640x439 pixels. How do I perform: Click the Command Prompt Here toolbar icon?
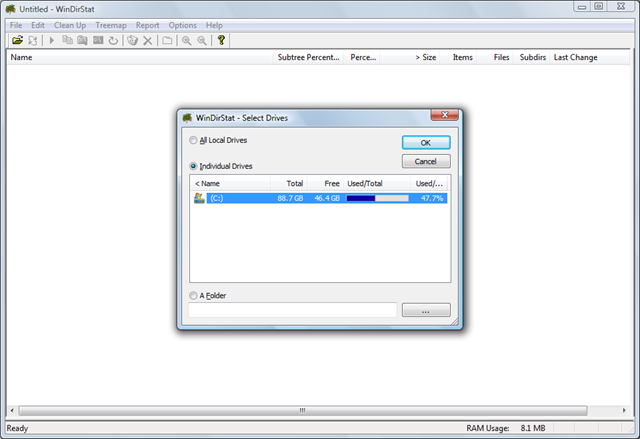[x=98, y=40]
